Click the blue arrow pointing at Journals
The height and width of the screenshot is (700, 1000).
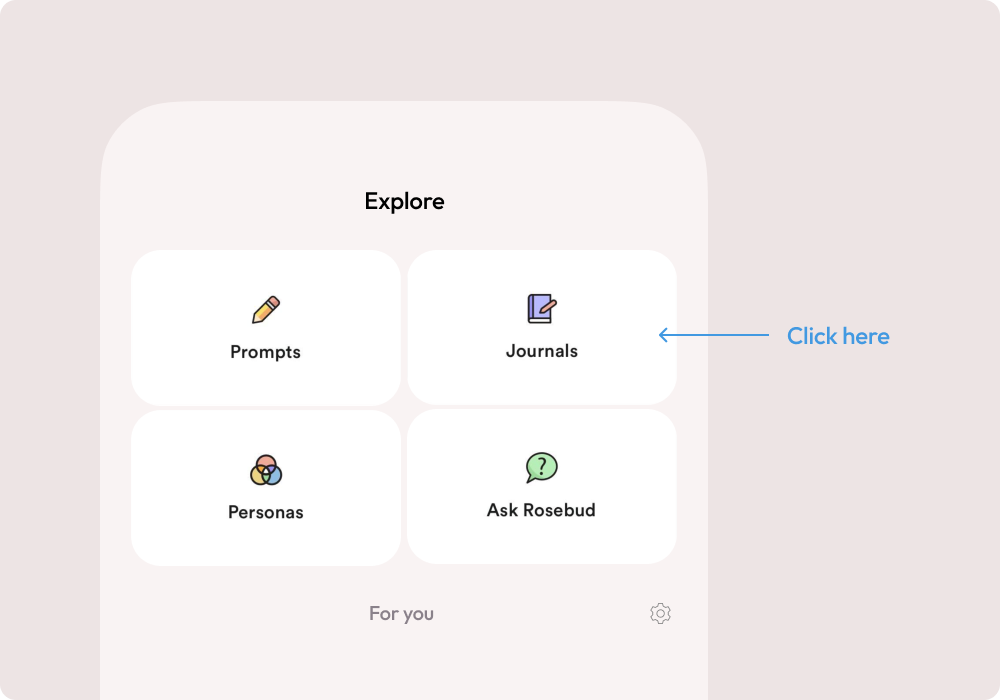712,336
